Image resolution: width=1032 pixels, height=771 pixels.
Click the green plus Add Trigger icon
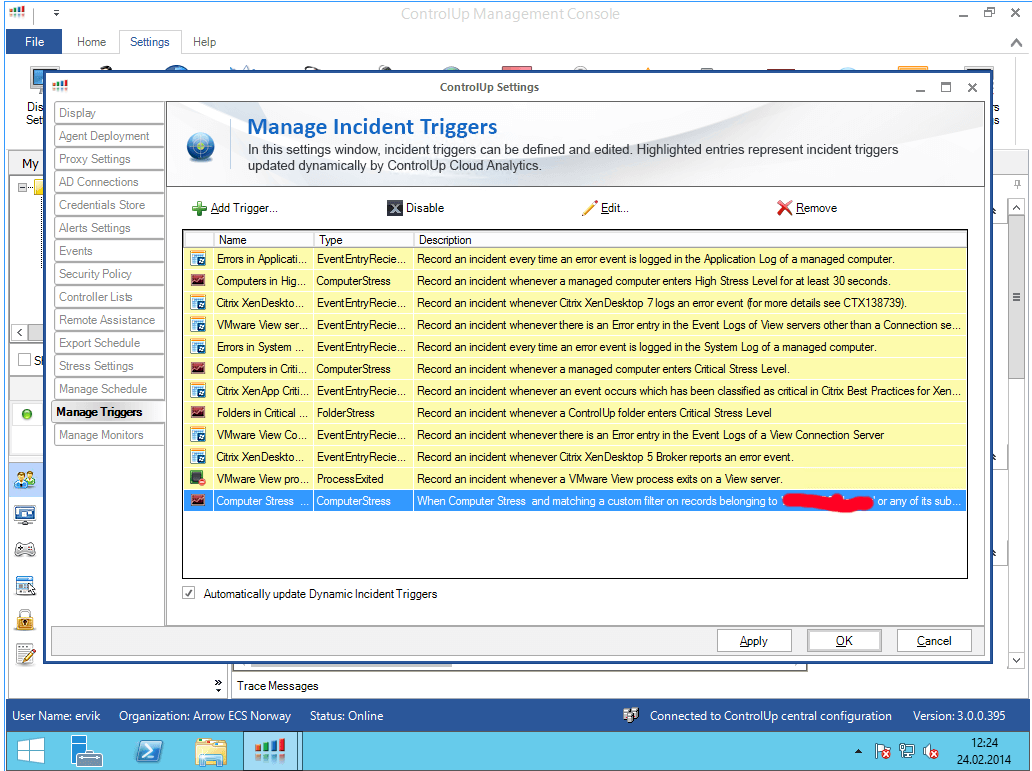click(199, 209)
